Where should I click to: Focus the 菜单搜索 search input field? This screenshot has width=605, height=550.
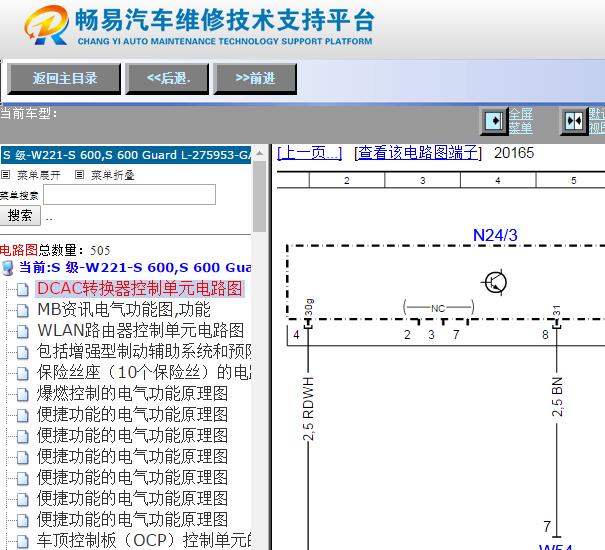tap(129, 195)
